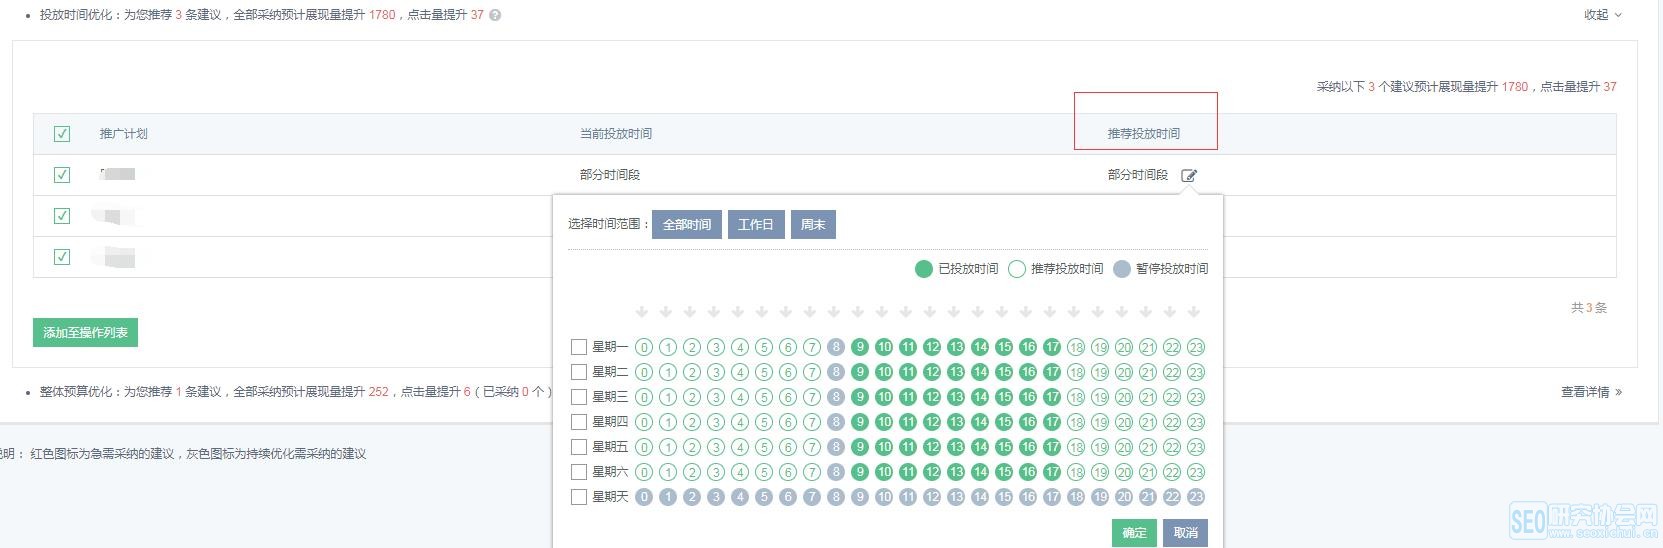Click 部分时间段 under 当前投放时间

tap(610, 175)
